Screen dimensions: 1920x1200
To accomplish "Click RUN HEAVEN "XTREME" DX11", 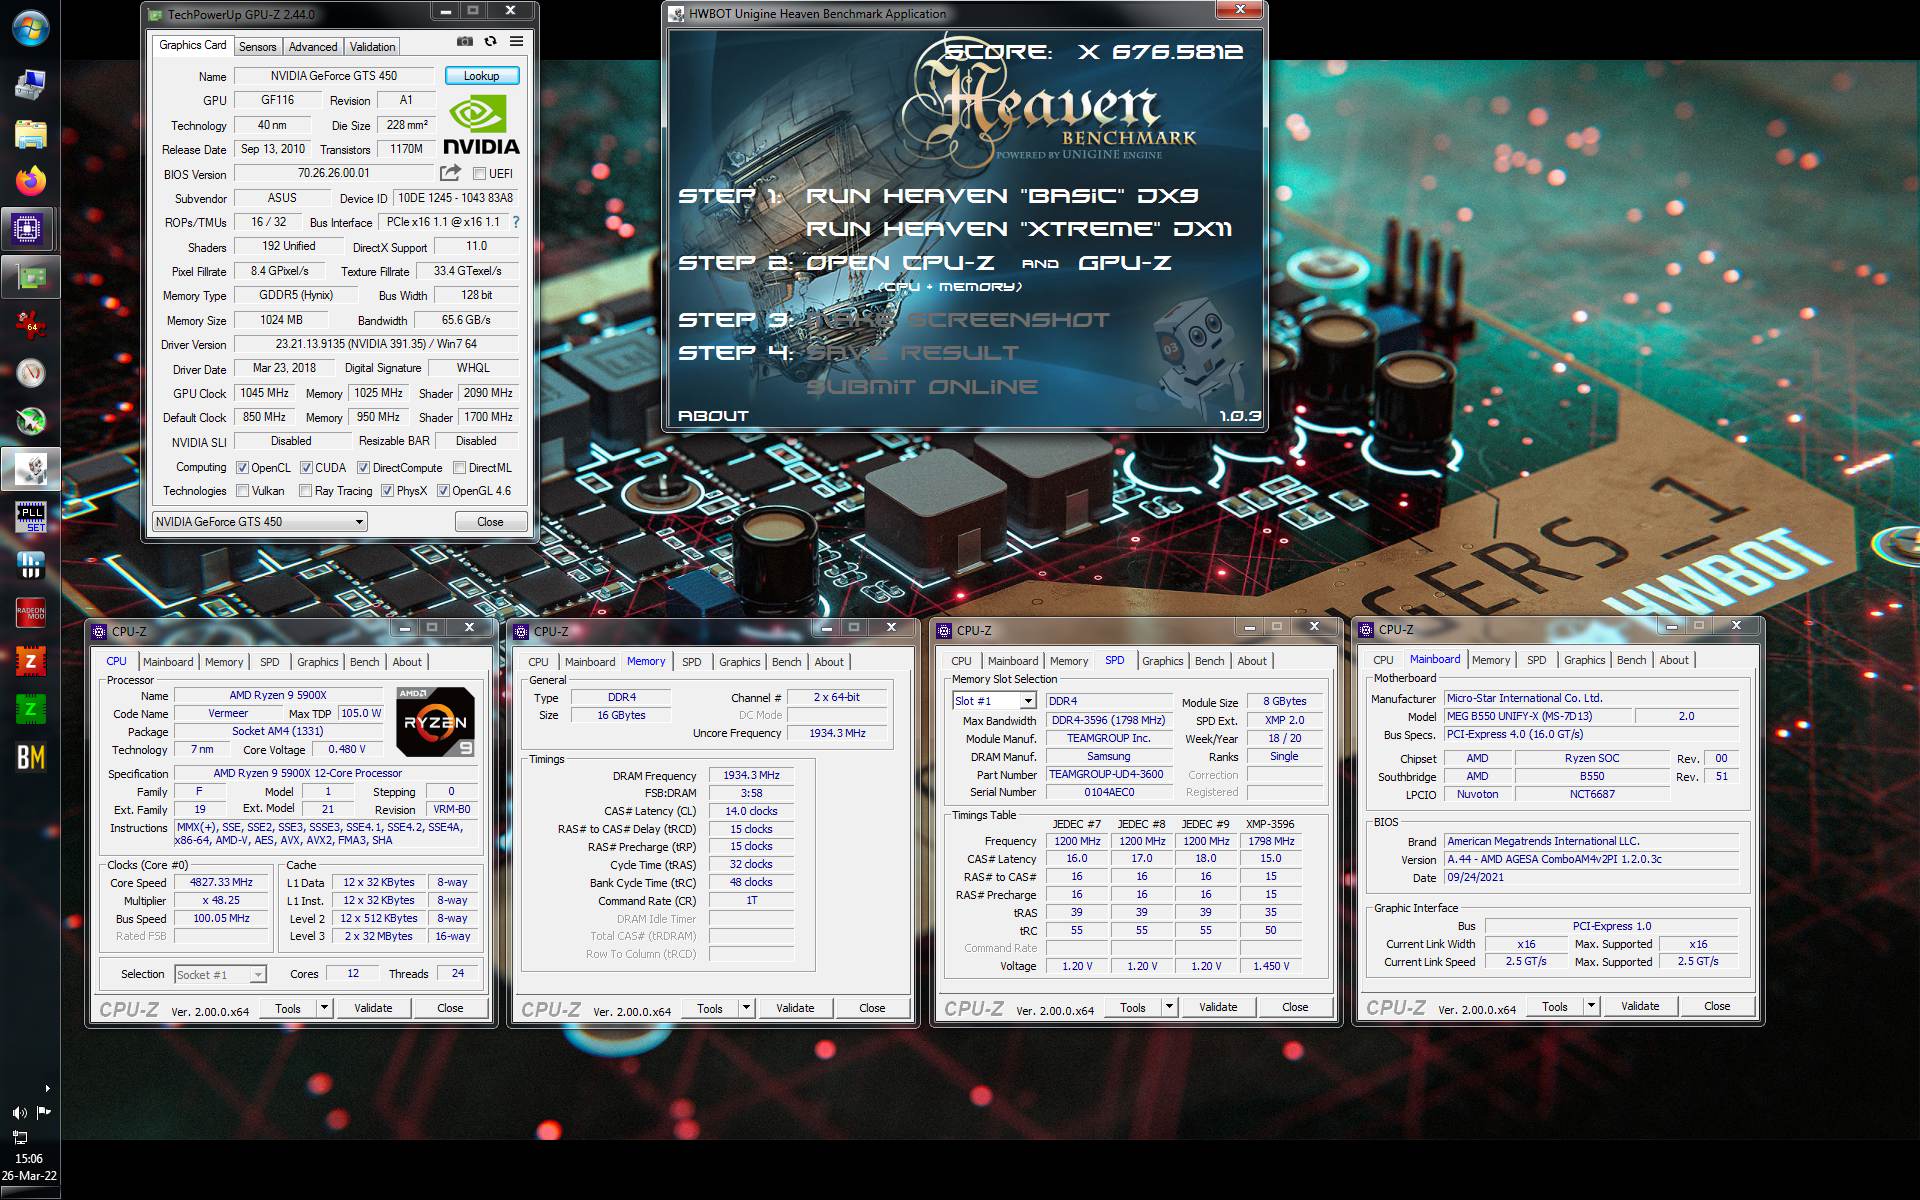I will pos(1019,229).
